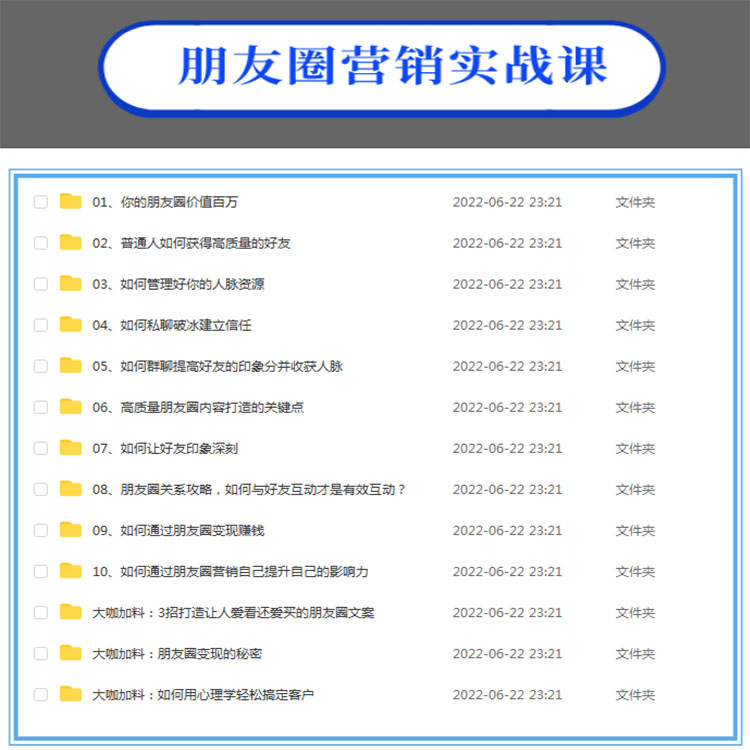Select checkbox for 10、如何通过朋友圈营销自己提升自己的影响力
The image size is (750, 750).
[41, 571]
